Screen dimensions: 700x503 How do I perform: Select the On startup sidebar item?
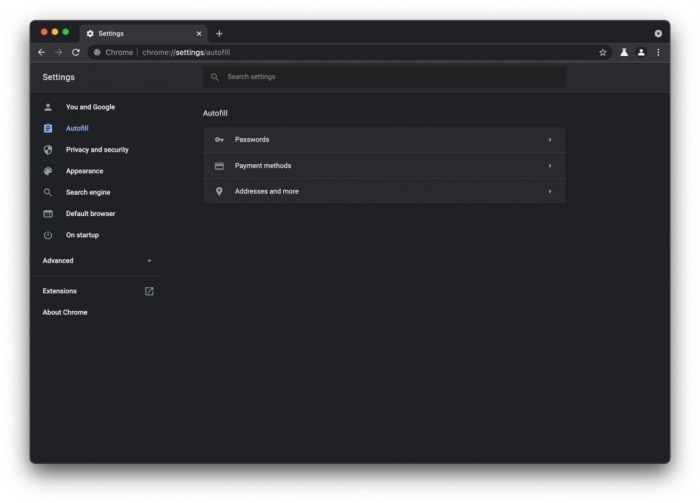pyautogui.click(x=82, y=235)
